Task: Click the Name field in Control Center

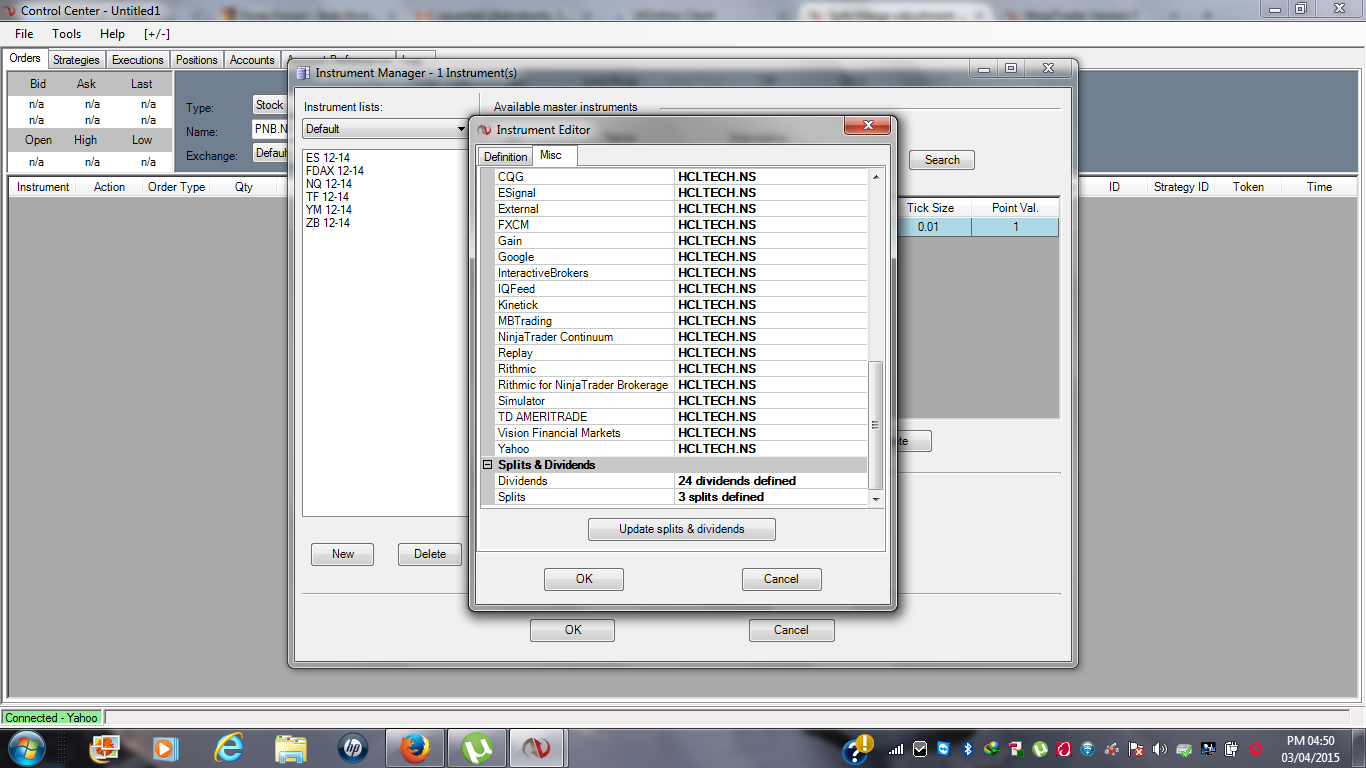Action: [271, 129]
